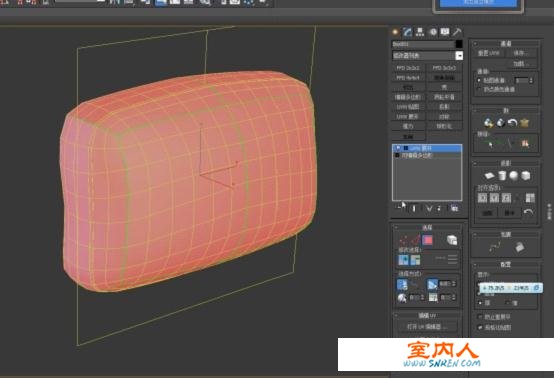Click the object name field

tap(423, 44)
